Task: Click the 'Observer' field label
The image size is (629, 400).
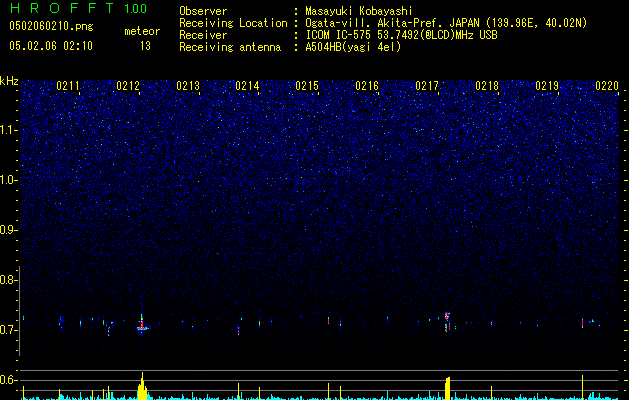Action: pos(203,11)
